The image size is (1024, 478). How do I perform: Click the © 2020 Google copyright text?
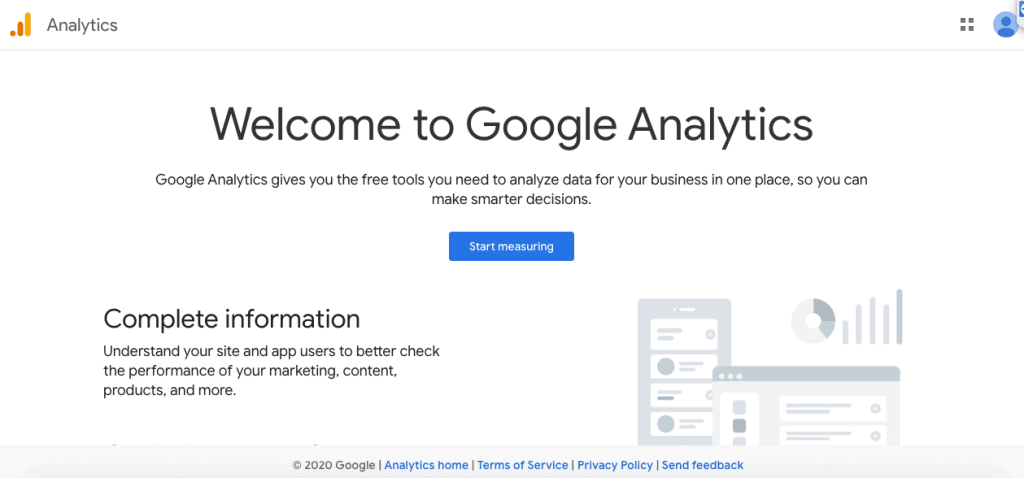[x=334, y=465]
